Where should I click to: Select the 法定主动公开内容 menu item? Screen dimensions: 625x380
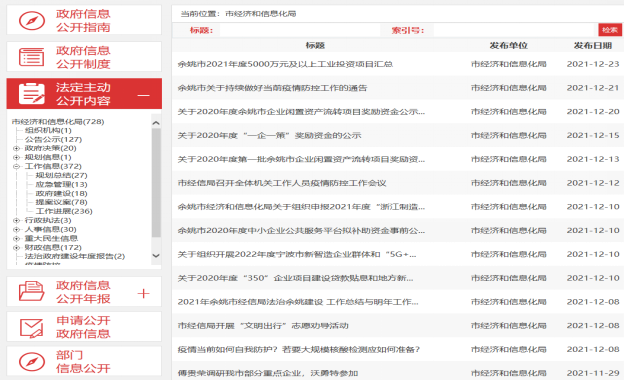[x=84, y=94]
